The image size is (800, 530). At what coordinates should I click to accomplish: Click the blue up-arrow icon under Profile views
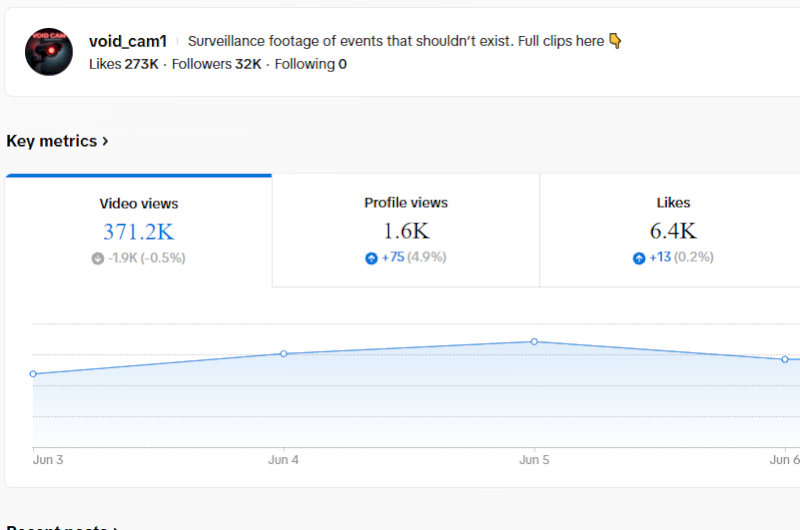coord(371,258)
